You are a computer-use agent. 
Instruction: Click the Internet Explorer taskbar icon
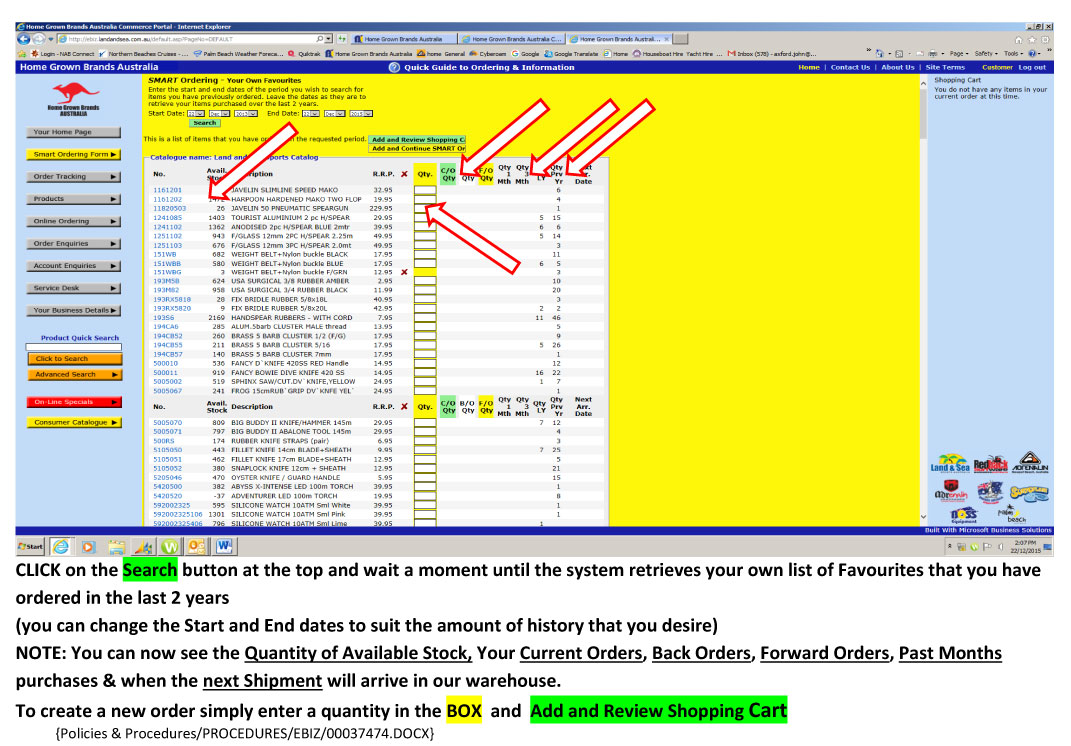[61, 546]
